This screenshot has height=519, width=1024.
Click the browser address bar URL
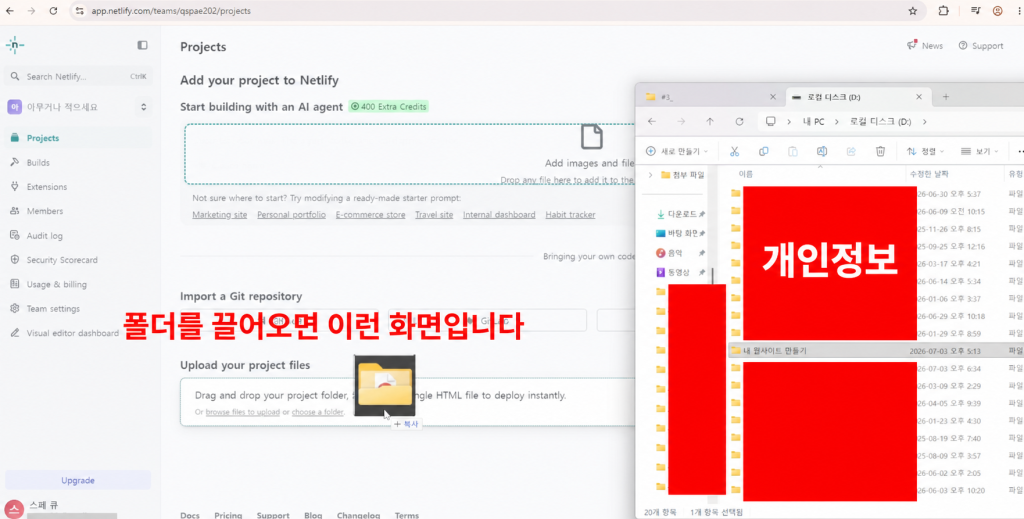tap(172, 11)
